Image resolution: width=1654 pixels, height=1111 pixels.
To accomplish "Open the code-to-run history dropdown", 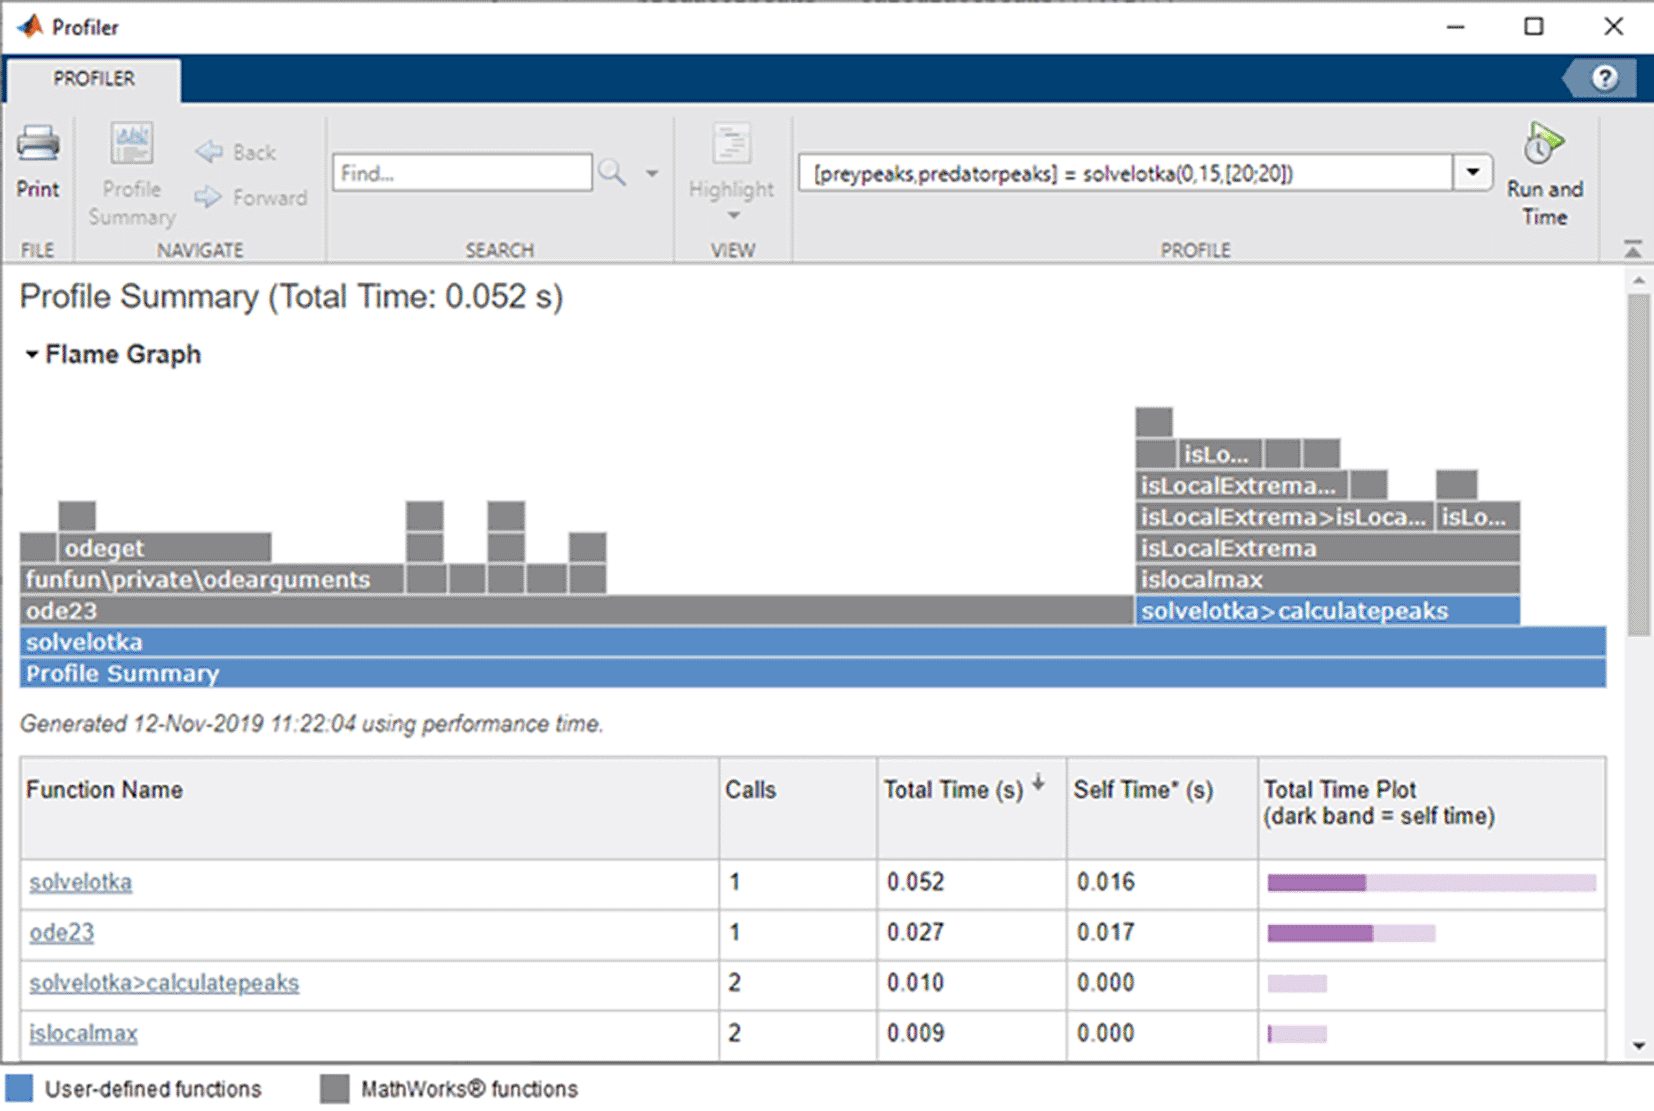I will click(x=1472, y=173).
